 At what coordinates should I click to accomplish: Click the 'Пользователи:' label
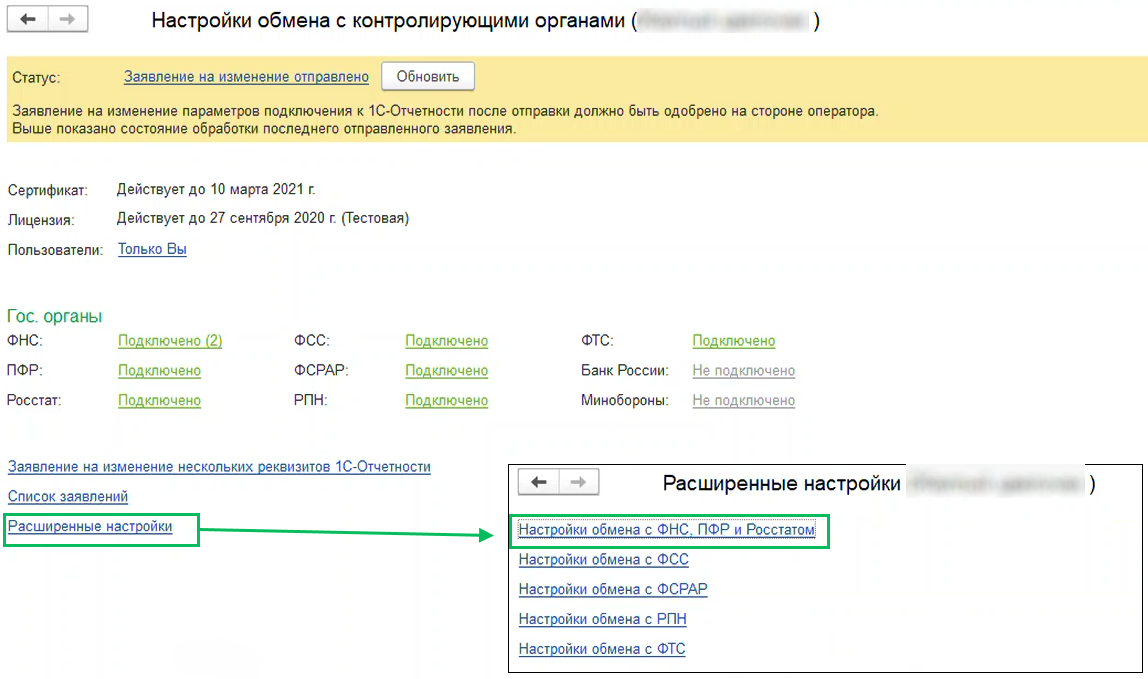click(x=56, y=250)
